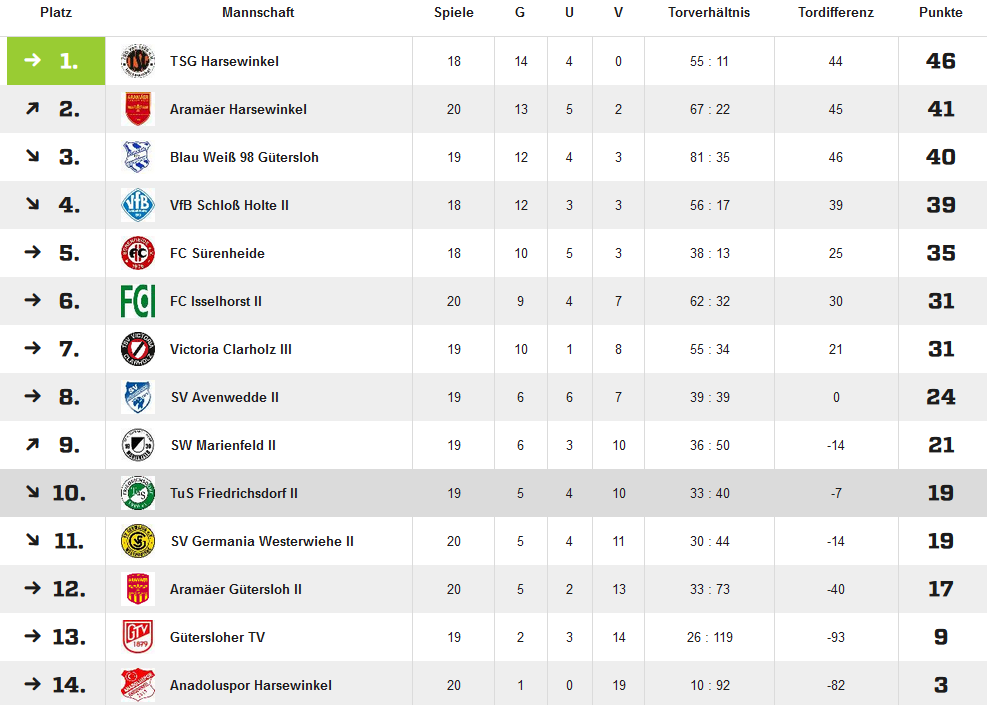This screenshot has width=987, height=709.
Task: Click the Aramäer Harsewinkel red crest
Action: pyautogui.click(x=138, y=109)
